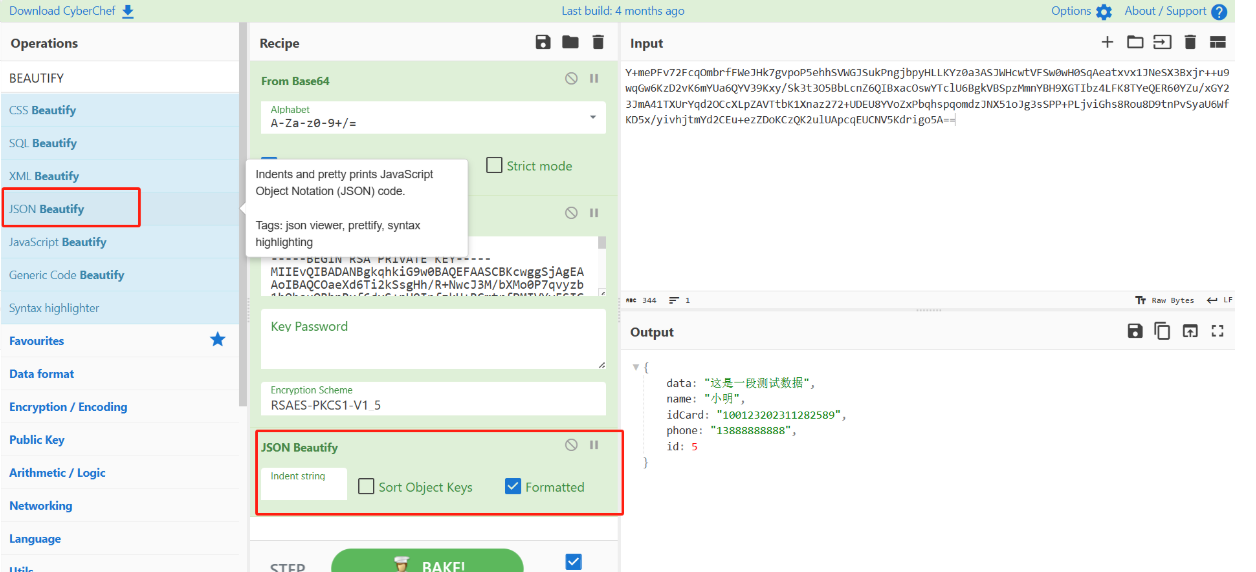The width and height of the screenshot is (1256, 572).
Task: Click the Key Password field
Action: tap(433, 339)
